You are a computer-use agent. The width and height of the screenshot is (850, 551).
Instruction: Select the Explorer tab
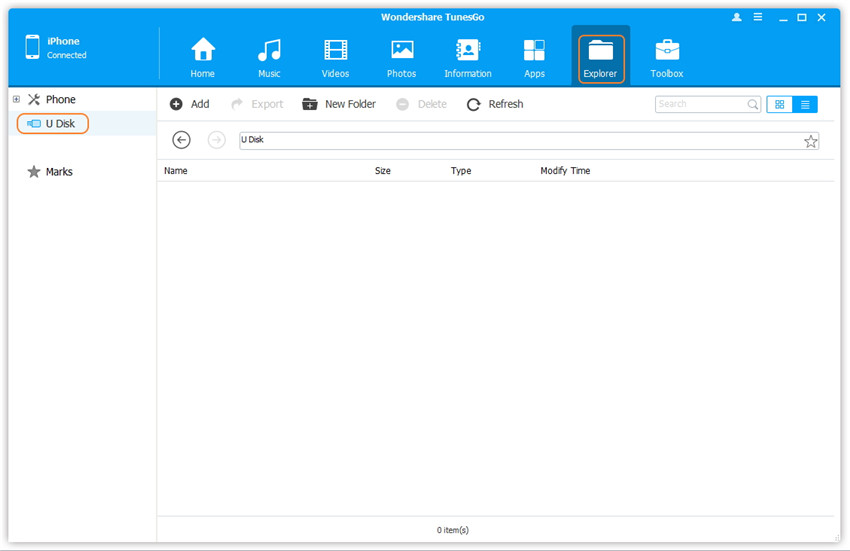coord(600,58)
